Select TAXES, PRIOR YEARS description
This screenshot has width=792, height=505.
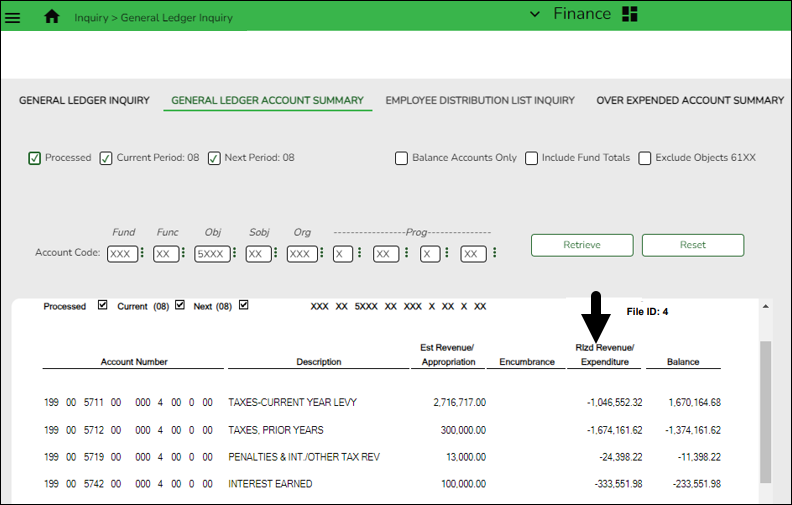click(276, 430)
